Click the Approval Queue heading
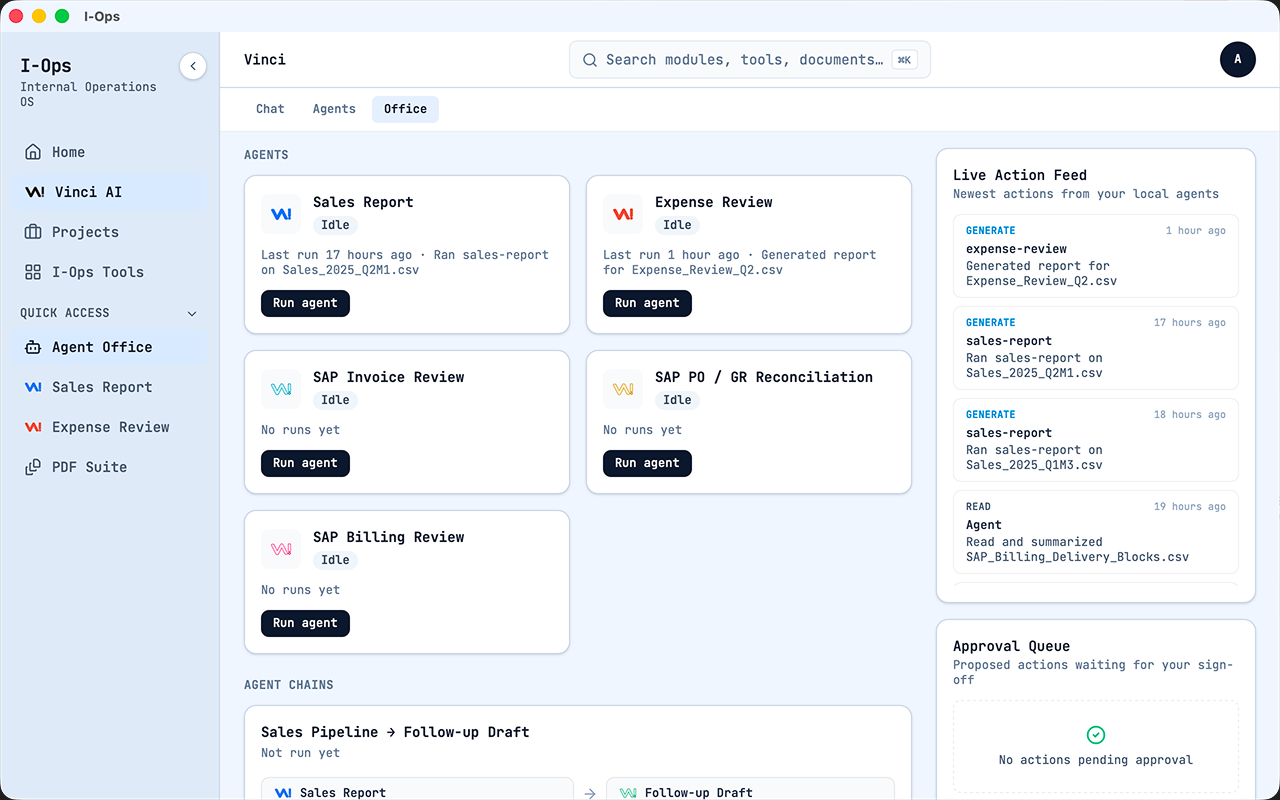This screenshot has width=1280, height=800. pos(1011,646)
